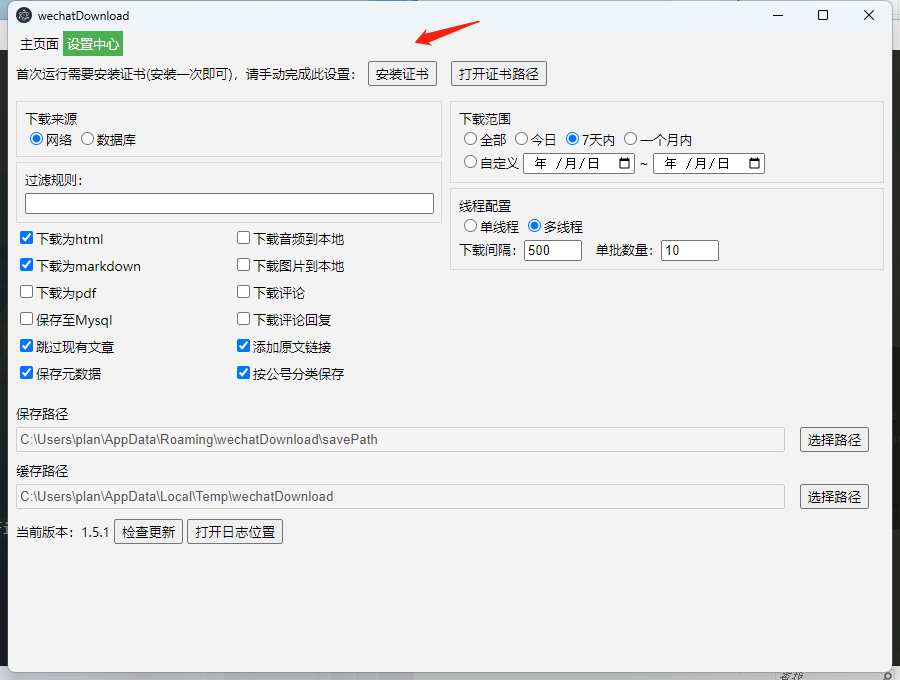Click the 下载间隔 value field

(x=552, y=251)
